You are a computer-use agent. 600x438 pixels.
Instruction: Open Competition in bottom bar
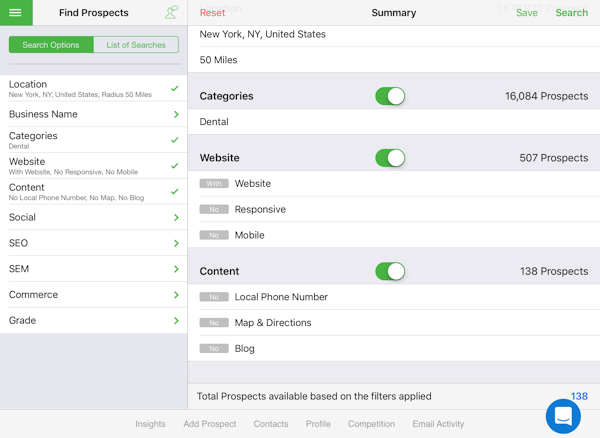371,424
